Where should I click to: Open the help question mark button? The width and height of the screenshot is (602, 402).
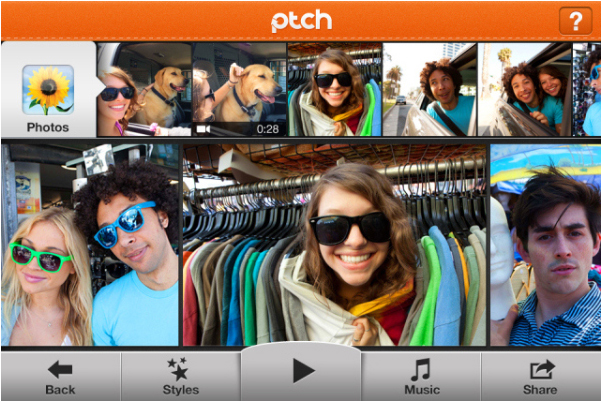(x=574, y=20)
